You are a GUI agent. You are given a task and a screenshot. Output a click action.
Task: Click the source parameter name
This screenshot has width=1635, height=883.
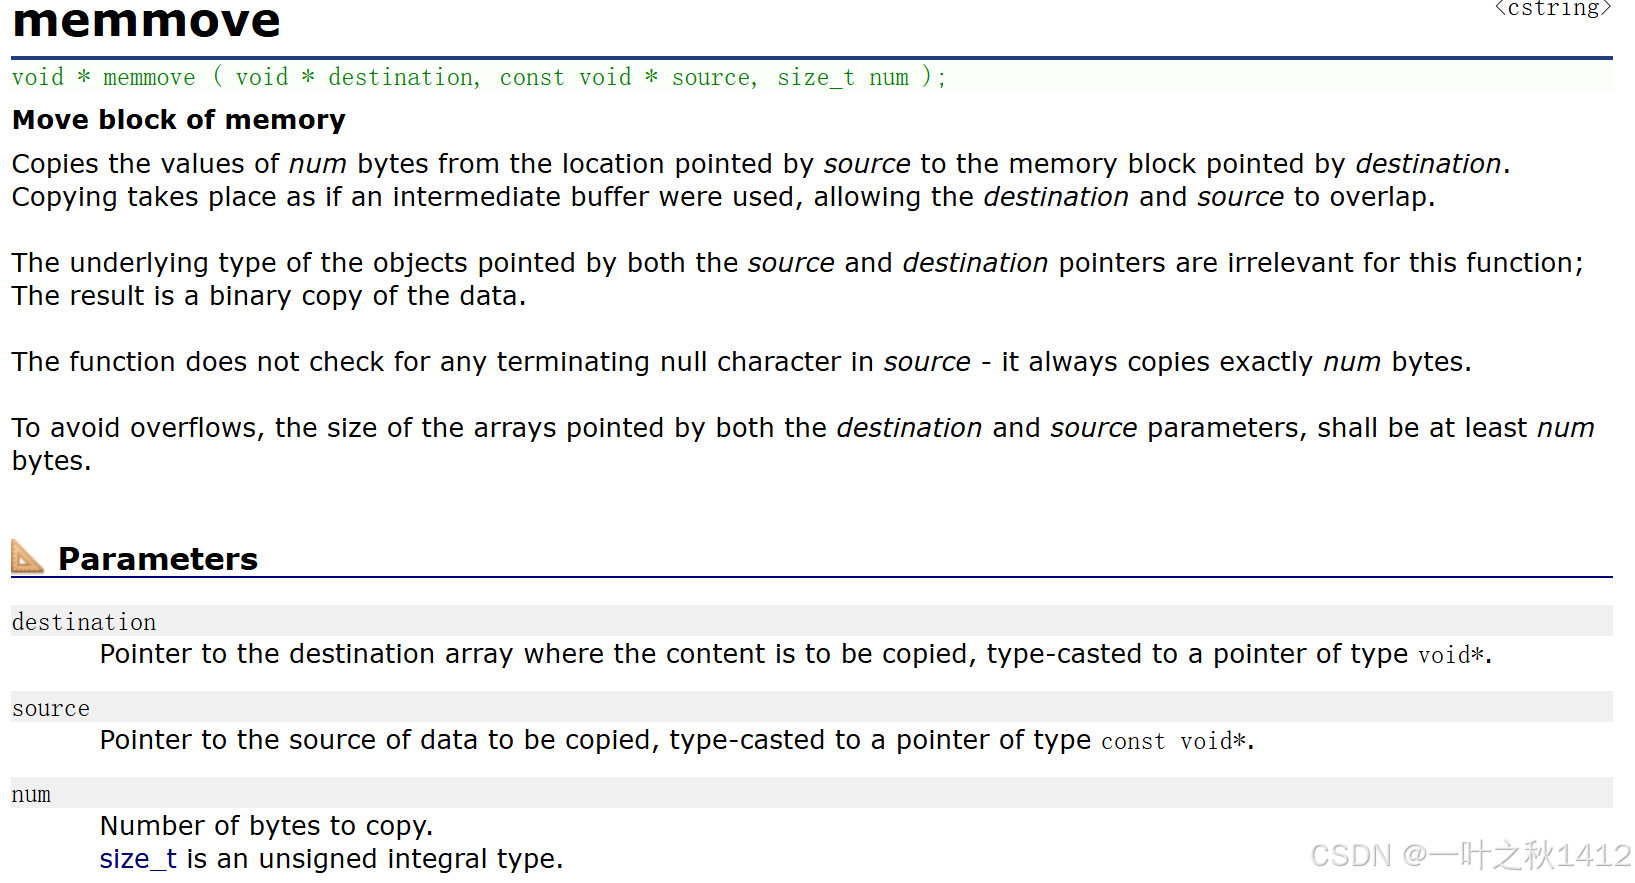click(x=51, y=708)
